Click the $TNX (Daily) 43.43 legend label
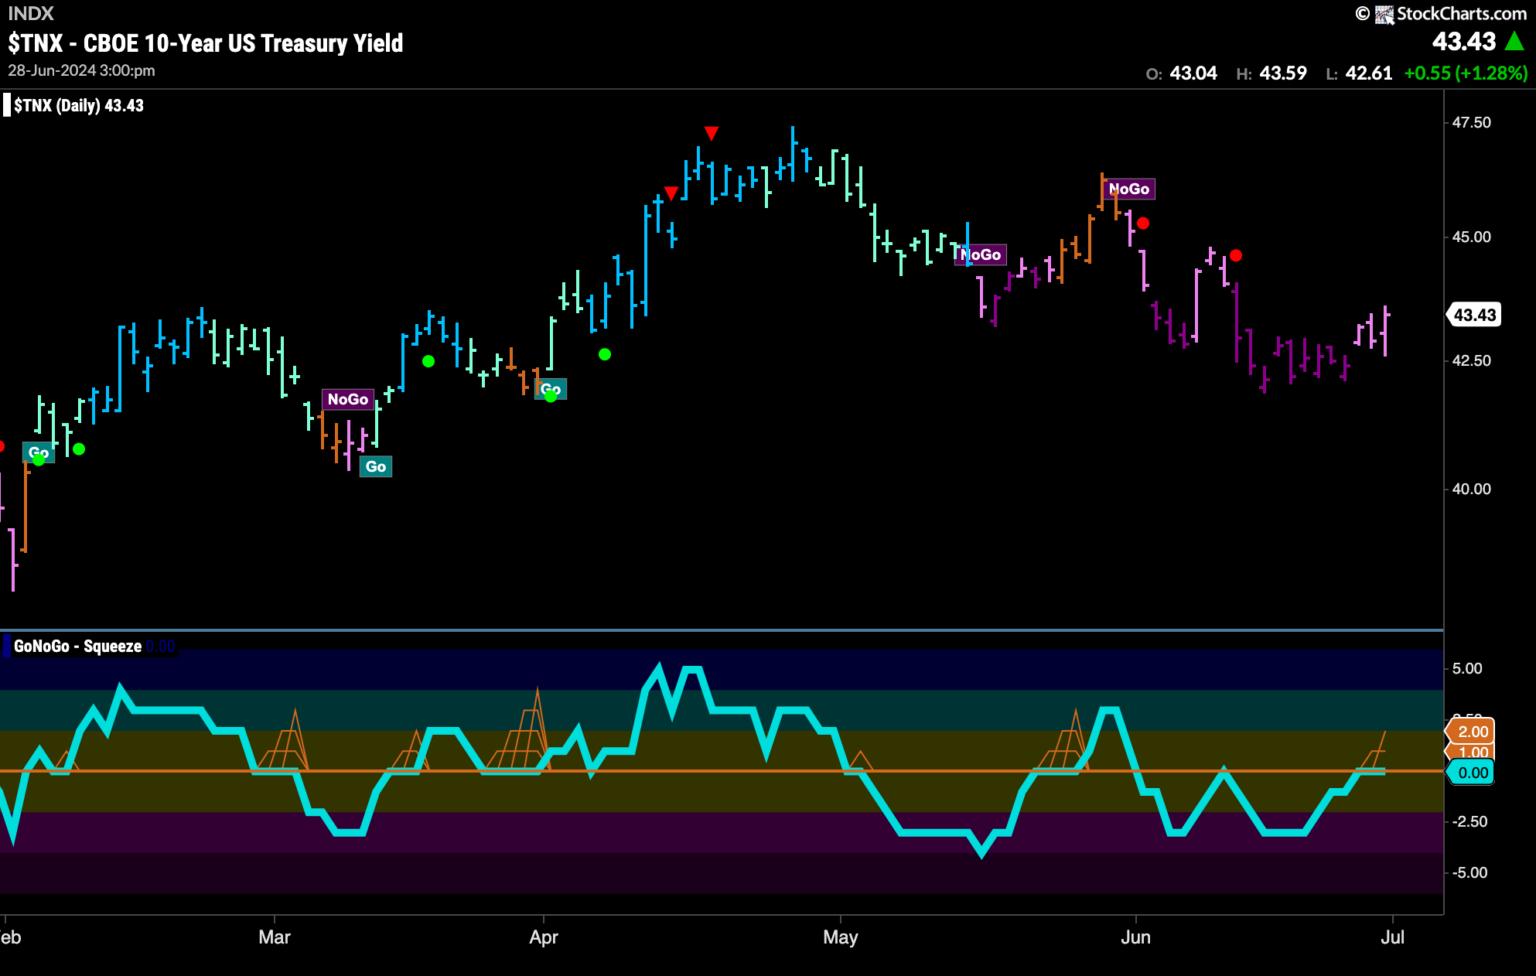 (x=78, y=105)
